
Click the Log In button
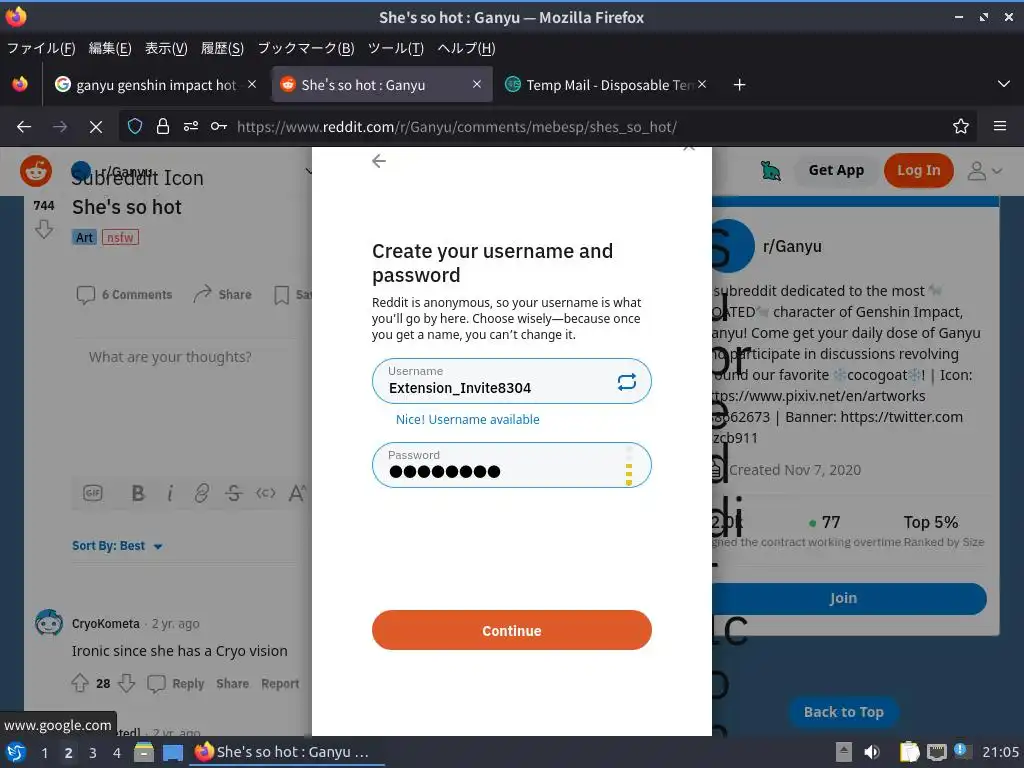coord(918,170)
